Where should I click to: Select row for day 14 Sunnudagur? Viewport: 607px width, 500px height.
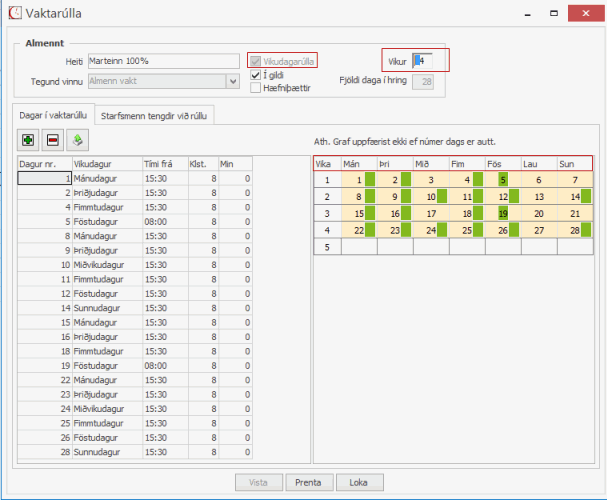click(x=135, y=308)
